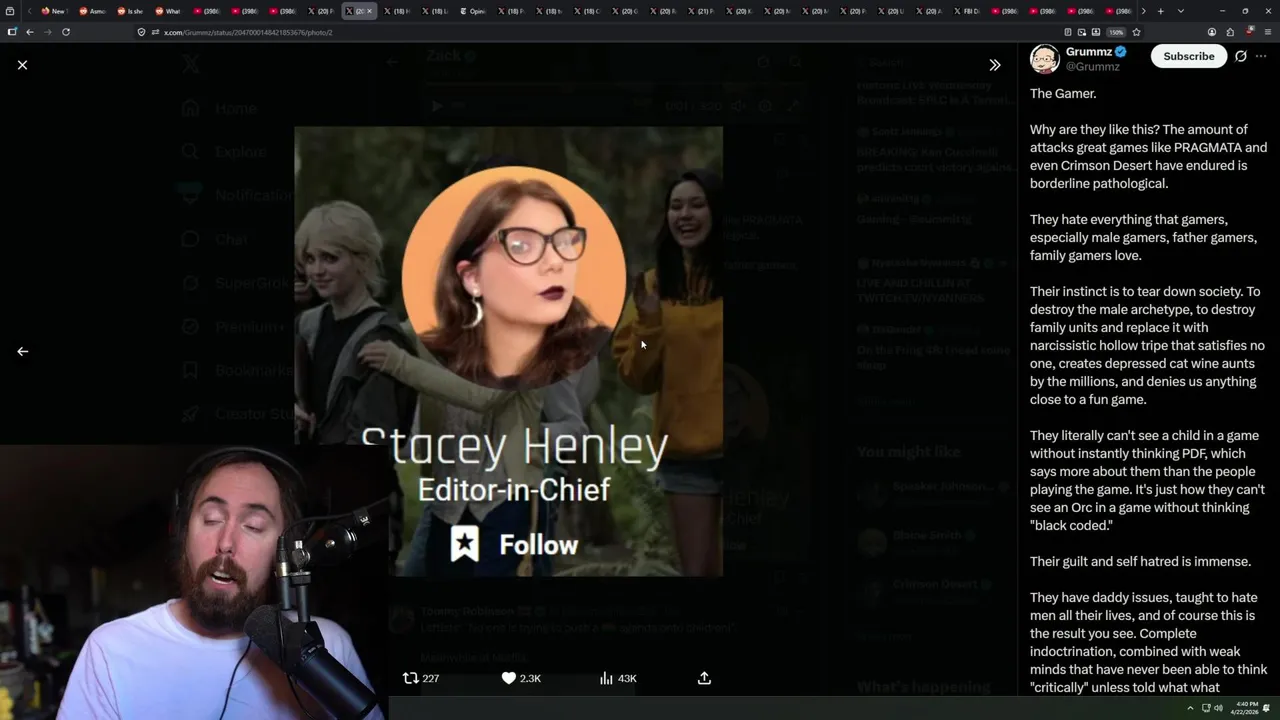
Task: Open the browser sidebar toggle icon
Action: click(12, 32)
